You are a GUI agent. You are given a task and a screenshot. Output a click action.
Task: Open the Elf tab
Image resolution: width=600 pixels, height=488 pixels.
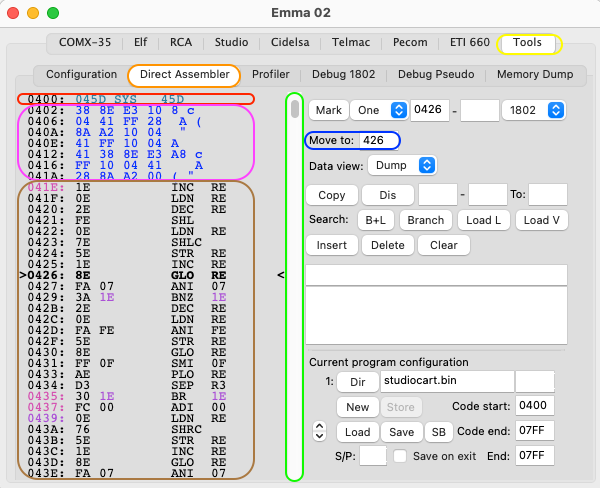(140, 42)
